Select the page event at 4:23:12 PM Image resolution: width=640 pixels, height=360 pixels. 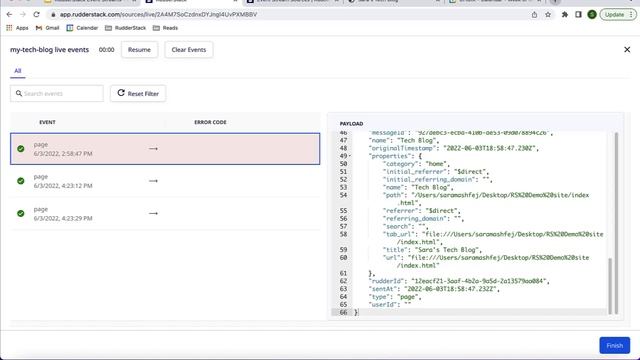(165, 181)
